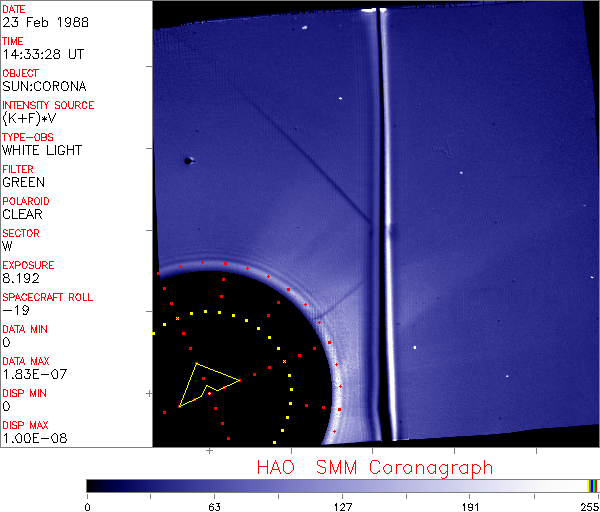The width and height of the screenshot is (600, 512).
Task: Select the 0 value under DISP MIN
Action: pos(7,406)
